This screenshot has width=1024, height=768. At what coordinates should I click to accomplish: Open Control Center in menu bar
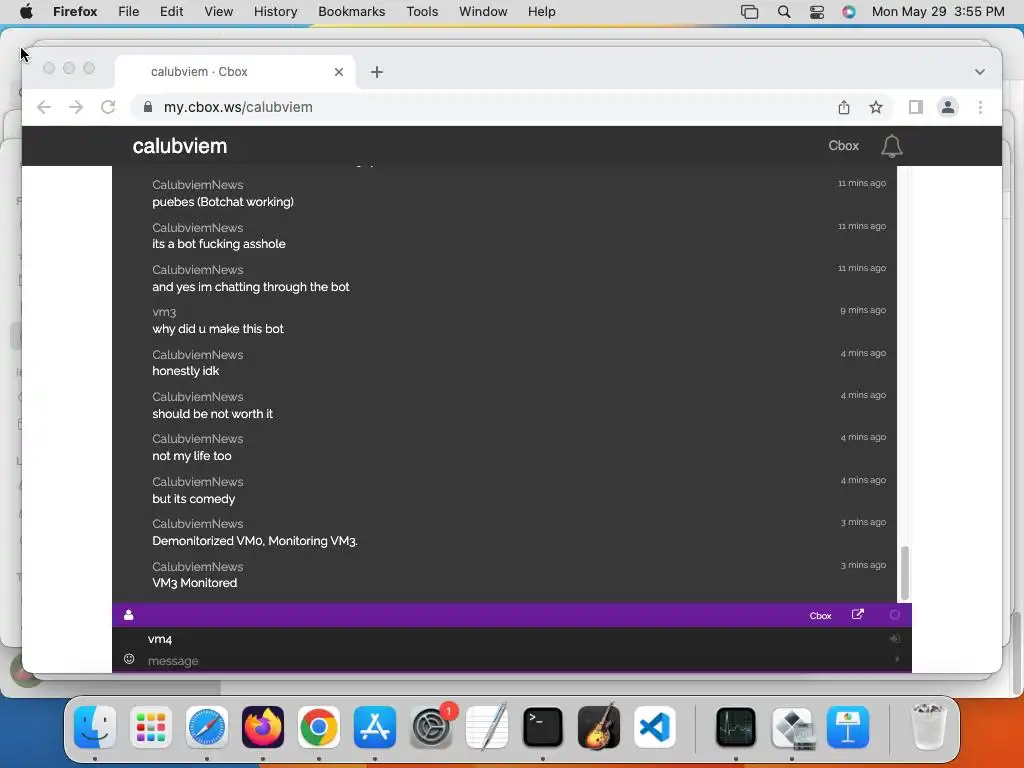point(816,12)
